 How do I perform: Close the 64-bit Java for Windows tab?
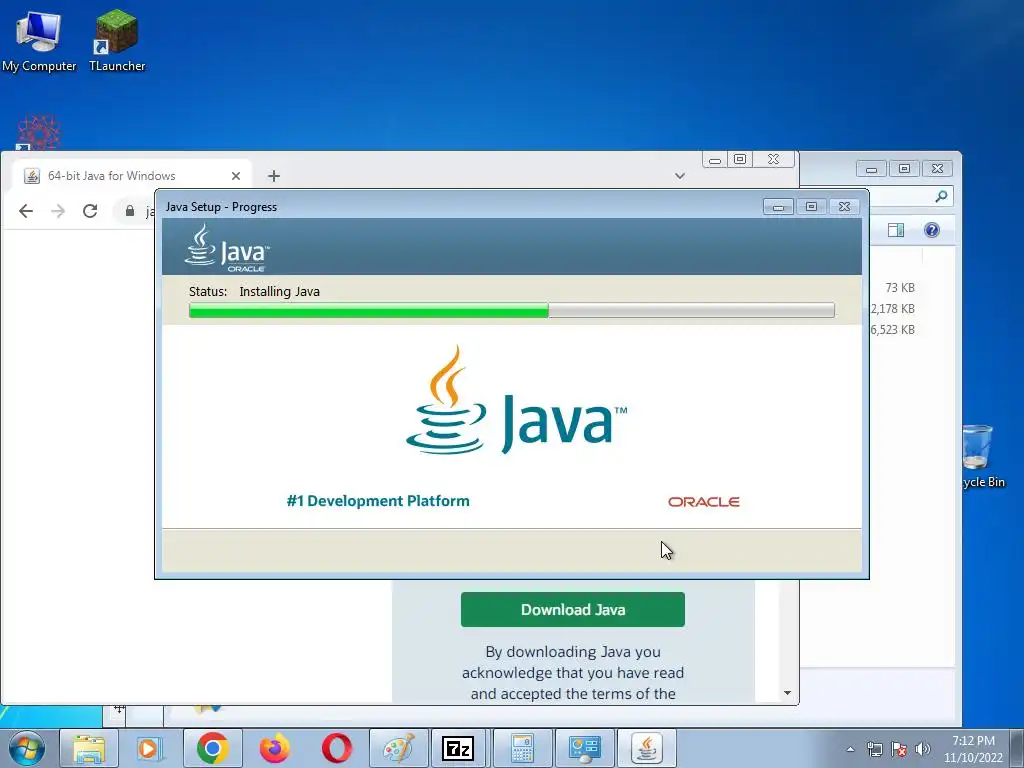236,176
